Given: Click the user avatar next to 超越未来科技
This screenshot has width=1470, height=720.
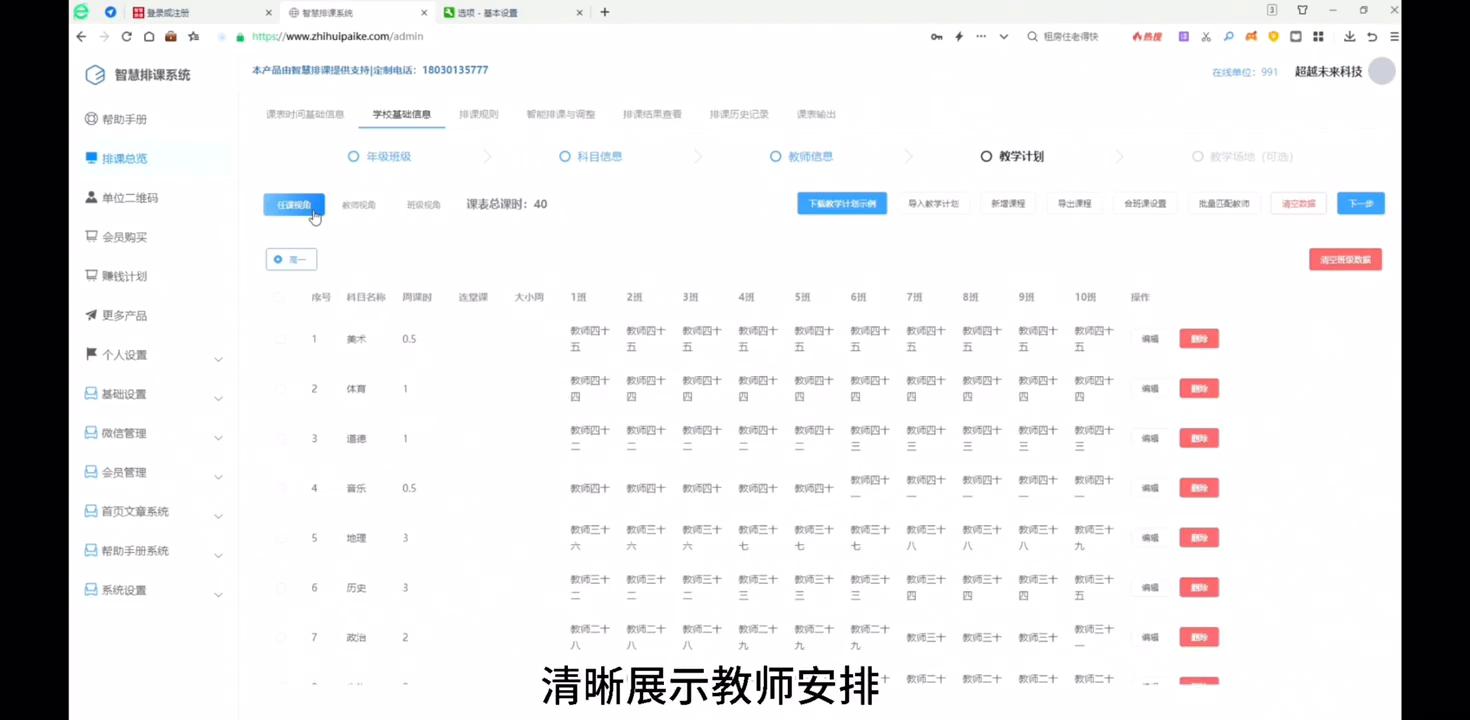Looking at the screenshot, I should (x=1381, y=71).
